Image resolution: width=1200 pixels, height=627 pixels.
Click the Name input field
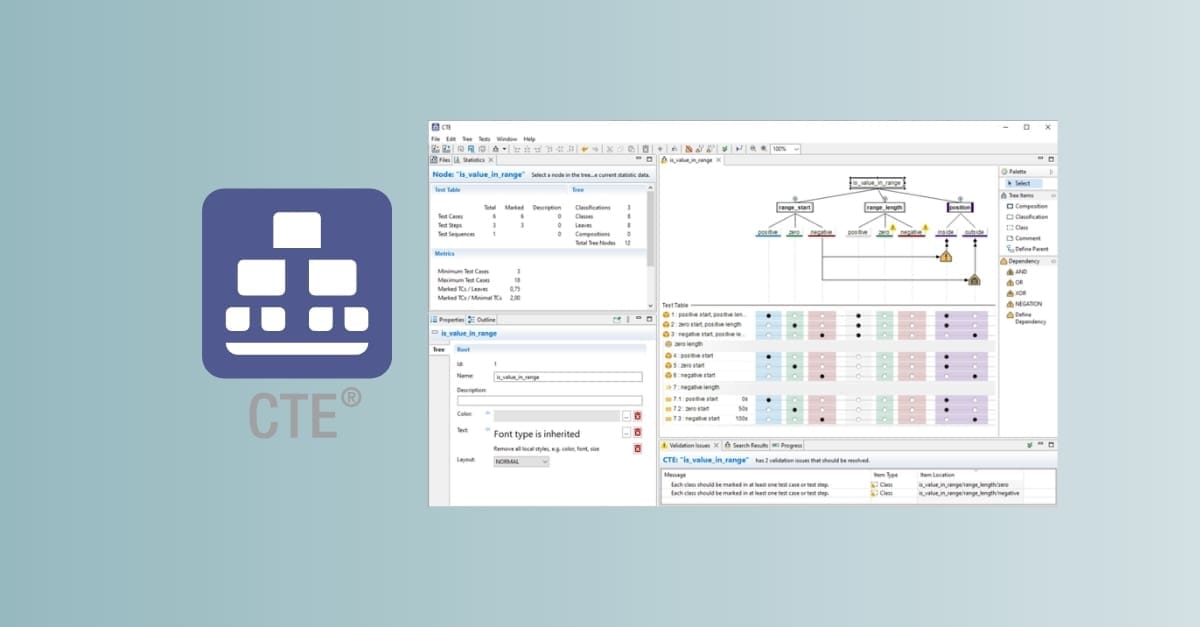pos(567,376)
